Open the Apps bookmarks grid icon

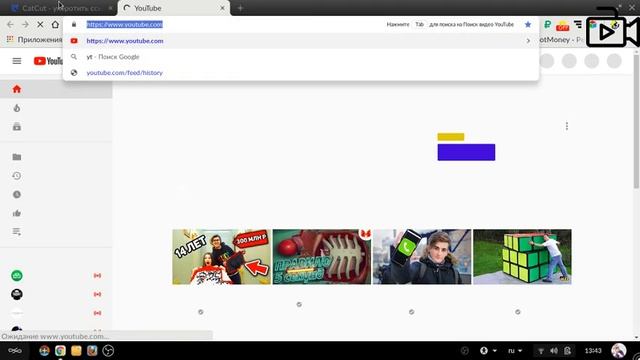[x=10, y=39]
